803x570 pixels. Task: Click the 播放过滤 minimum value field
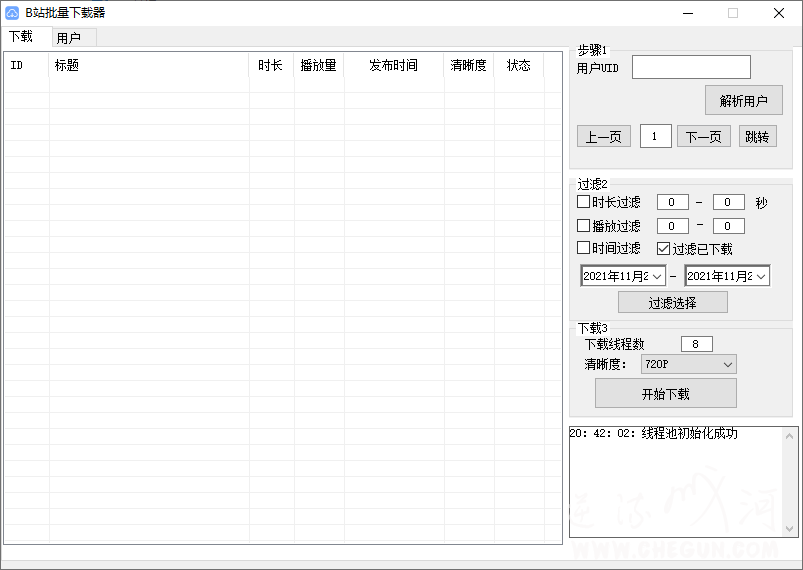click(x=672, y=226)
